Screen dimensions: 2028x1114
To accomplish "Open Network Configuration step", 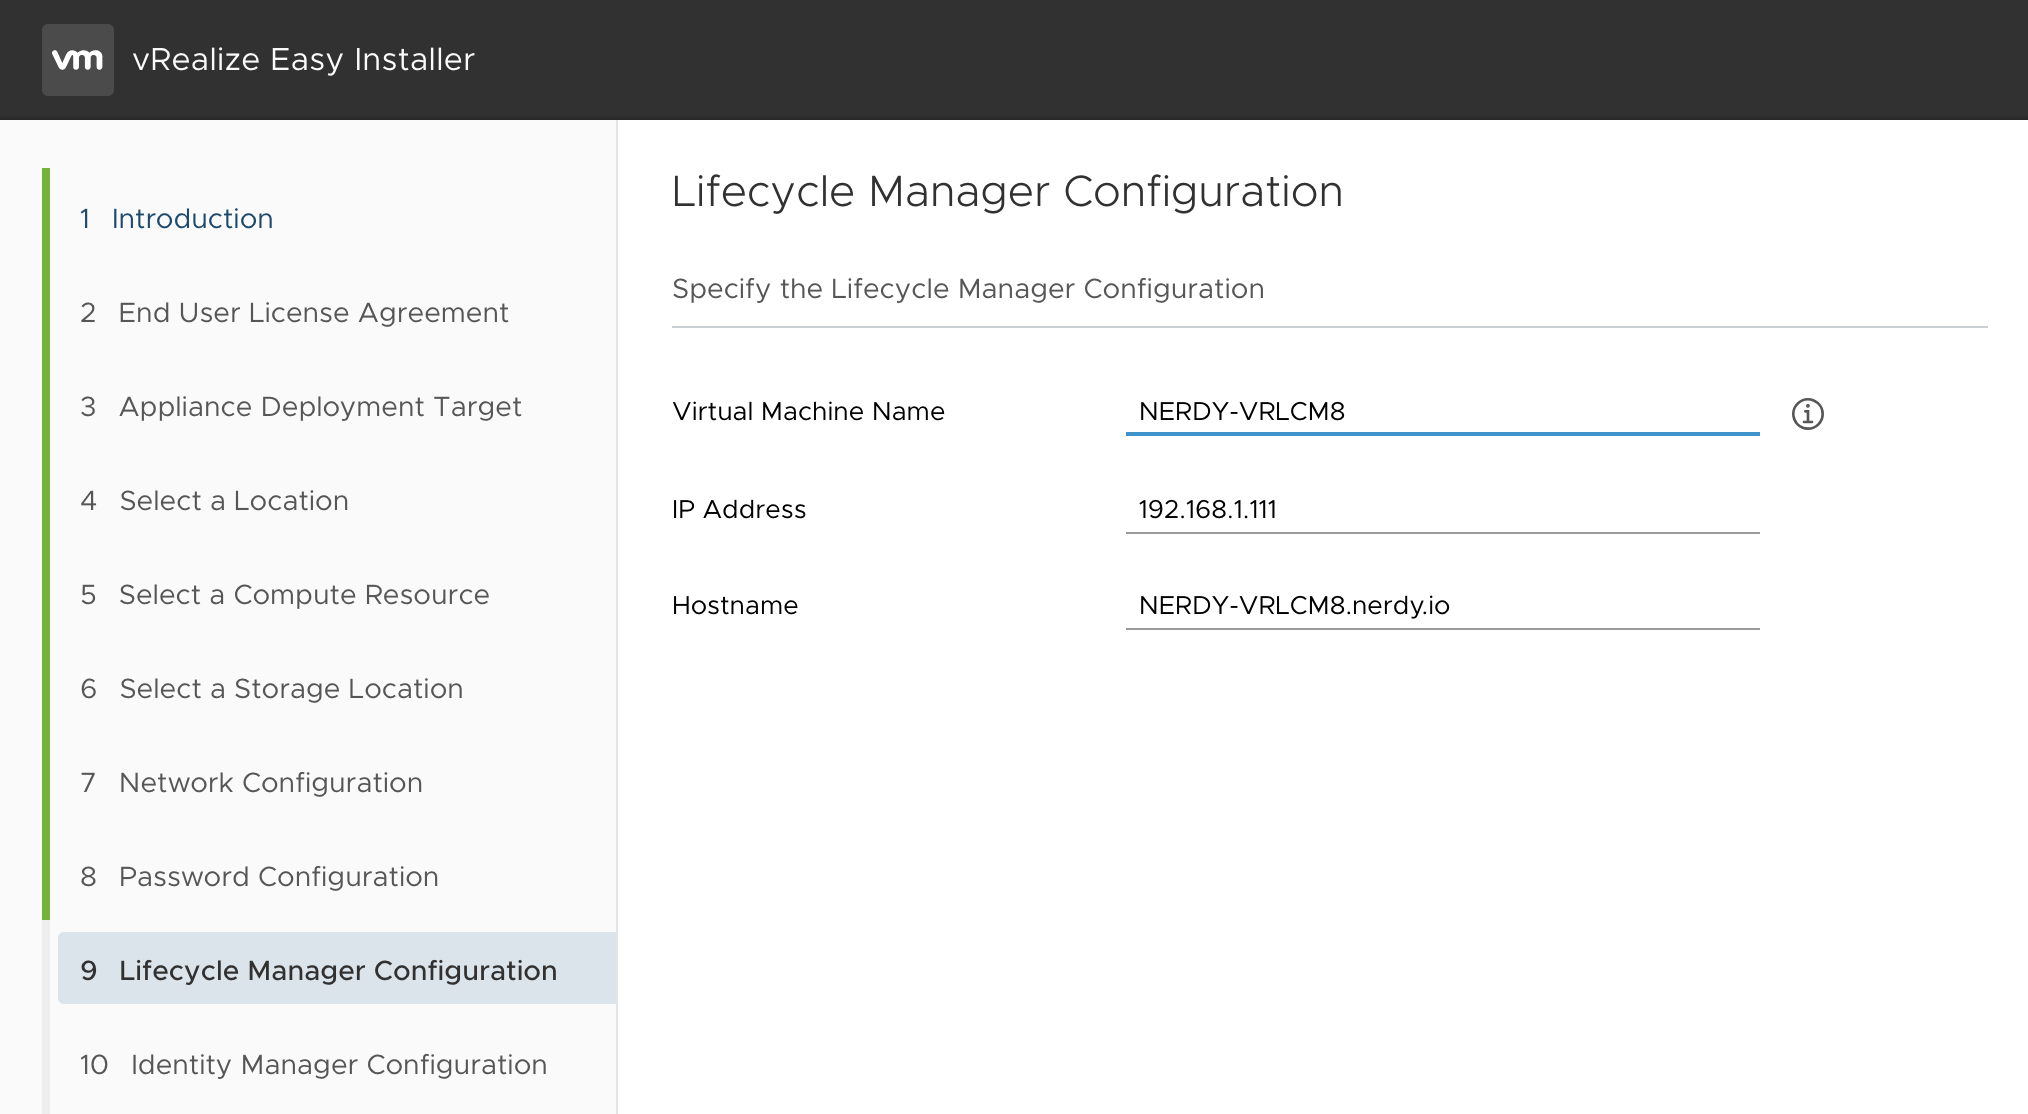I will tap(251, 783).
